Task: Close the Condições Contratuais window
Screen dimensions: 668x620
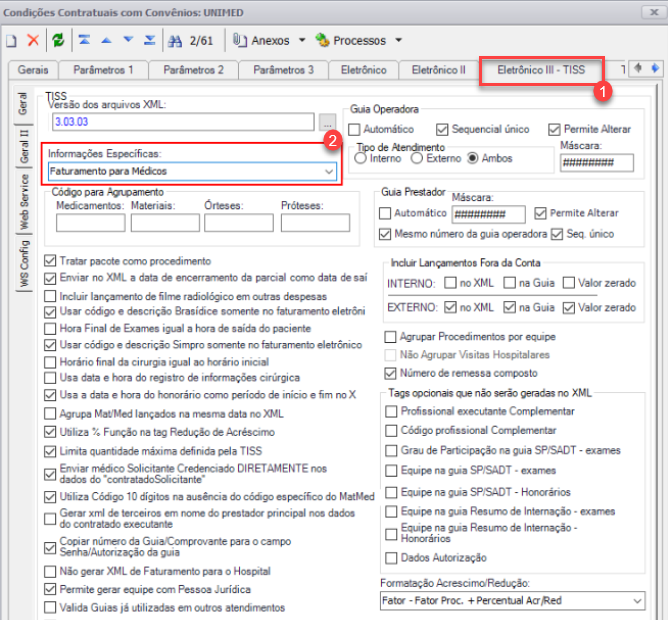Action: pos(654,12)
